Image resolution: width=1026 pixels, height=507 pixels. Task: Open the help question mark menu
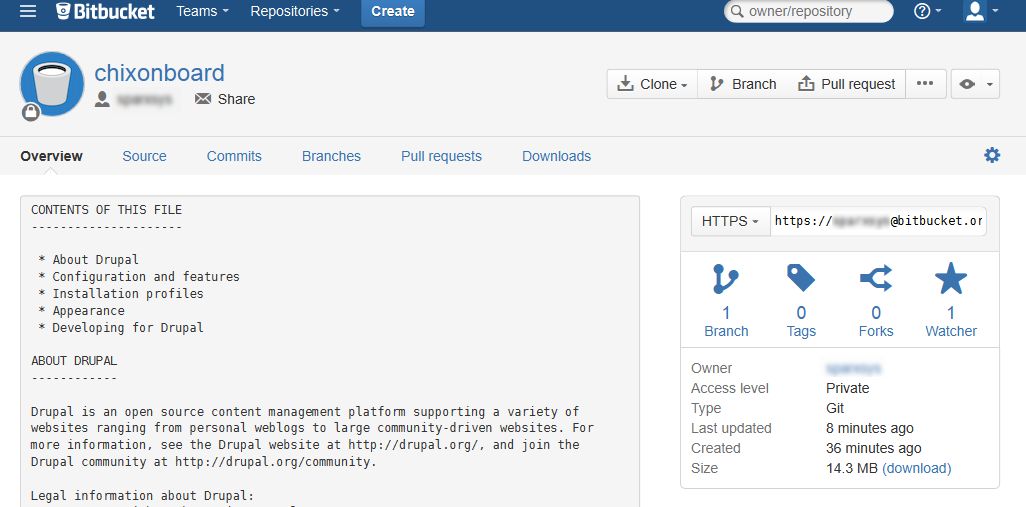point(927,11)
